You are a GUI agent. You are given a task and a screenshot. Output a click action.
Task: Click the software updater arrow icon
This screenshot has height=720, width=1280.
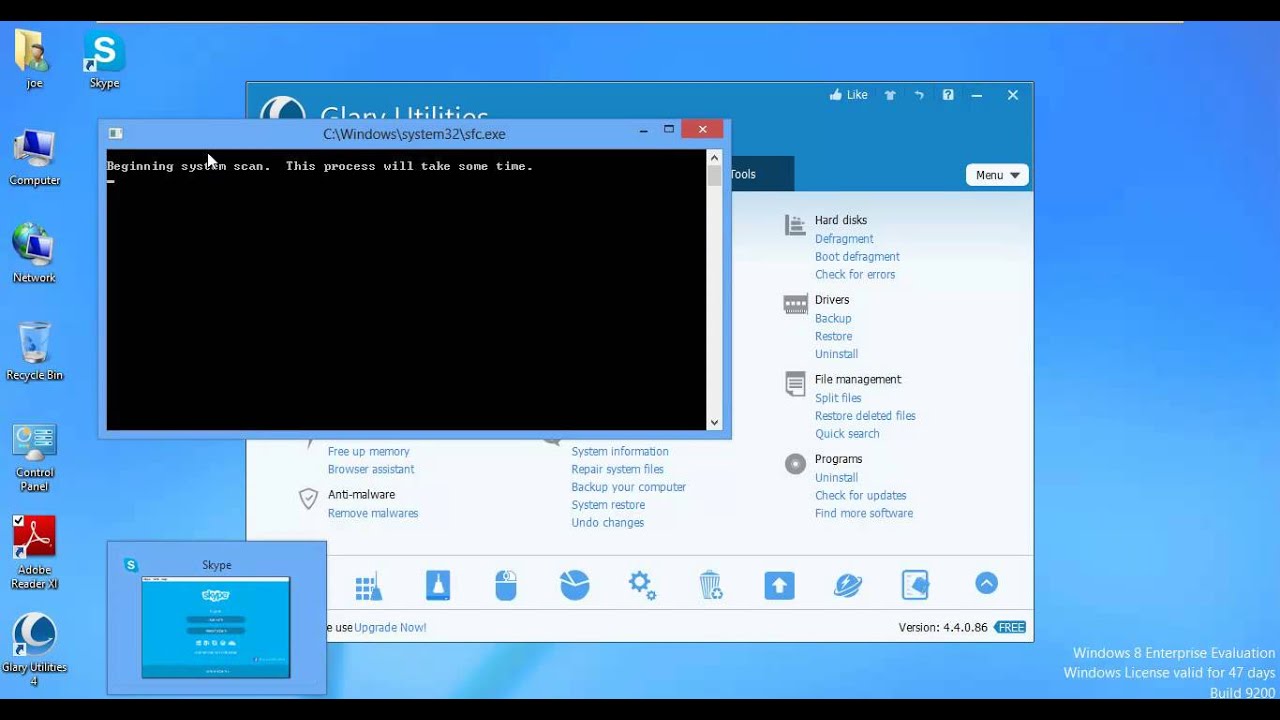tap(779, 585)
